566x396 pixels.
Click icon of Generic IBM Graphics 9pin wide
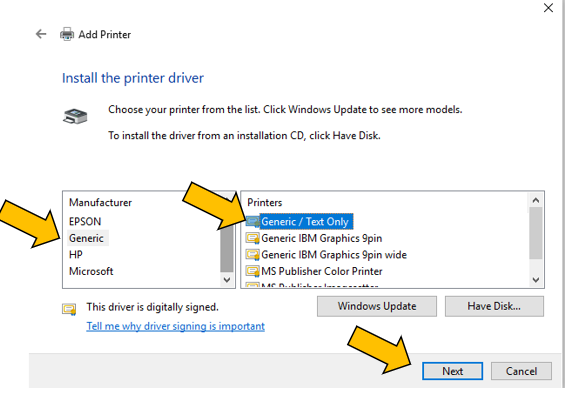(x=252, y=255)
